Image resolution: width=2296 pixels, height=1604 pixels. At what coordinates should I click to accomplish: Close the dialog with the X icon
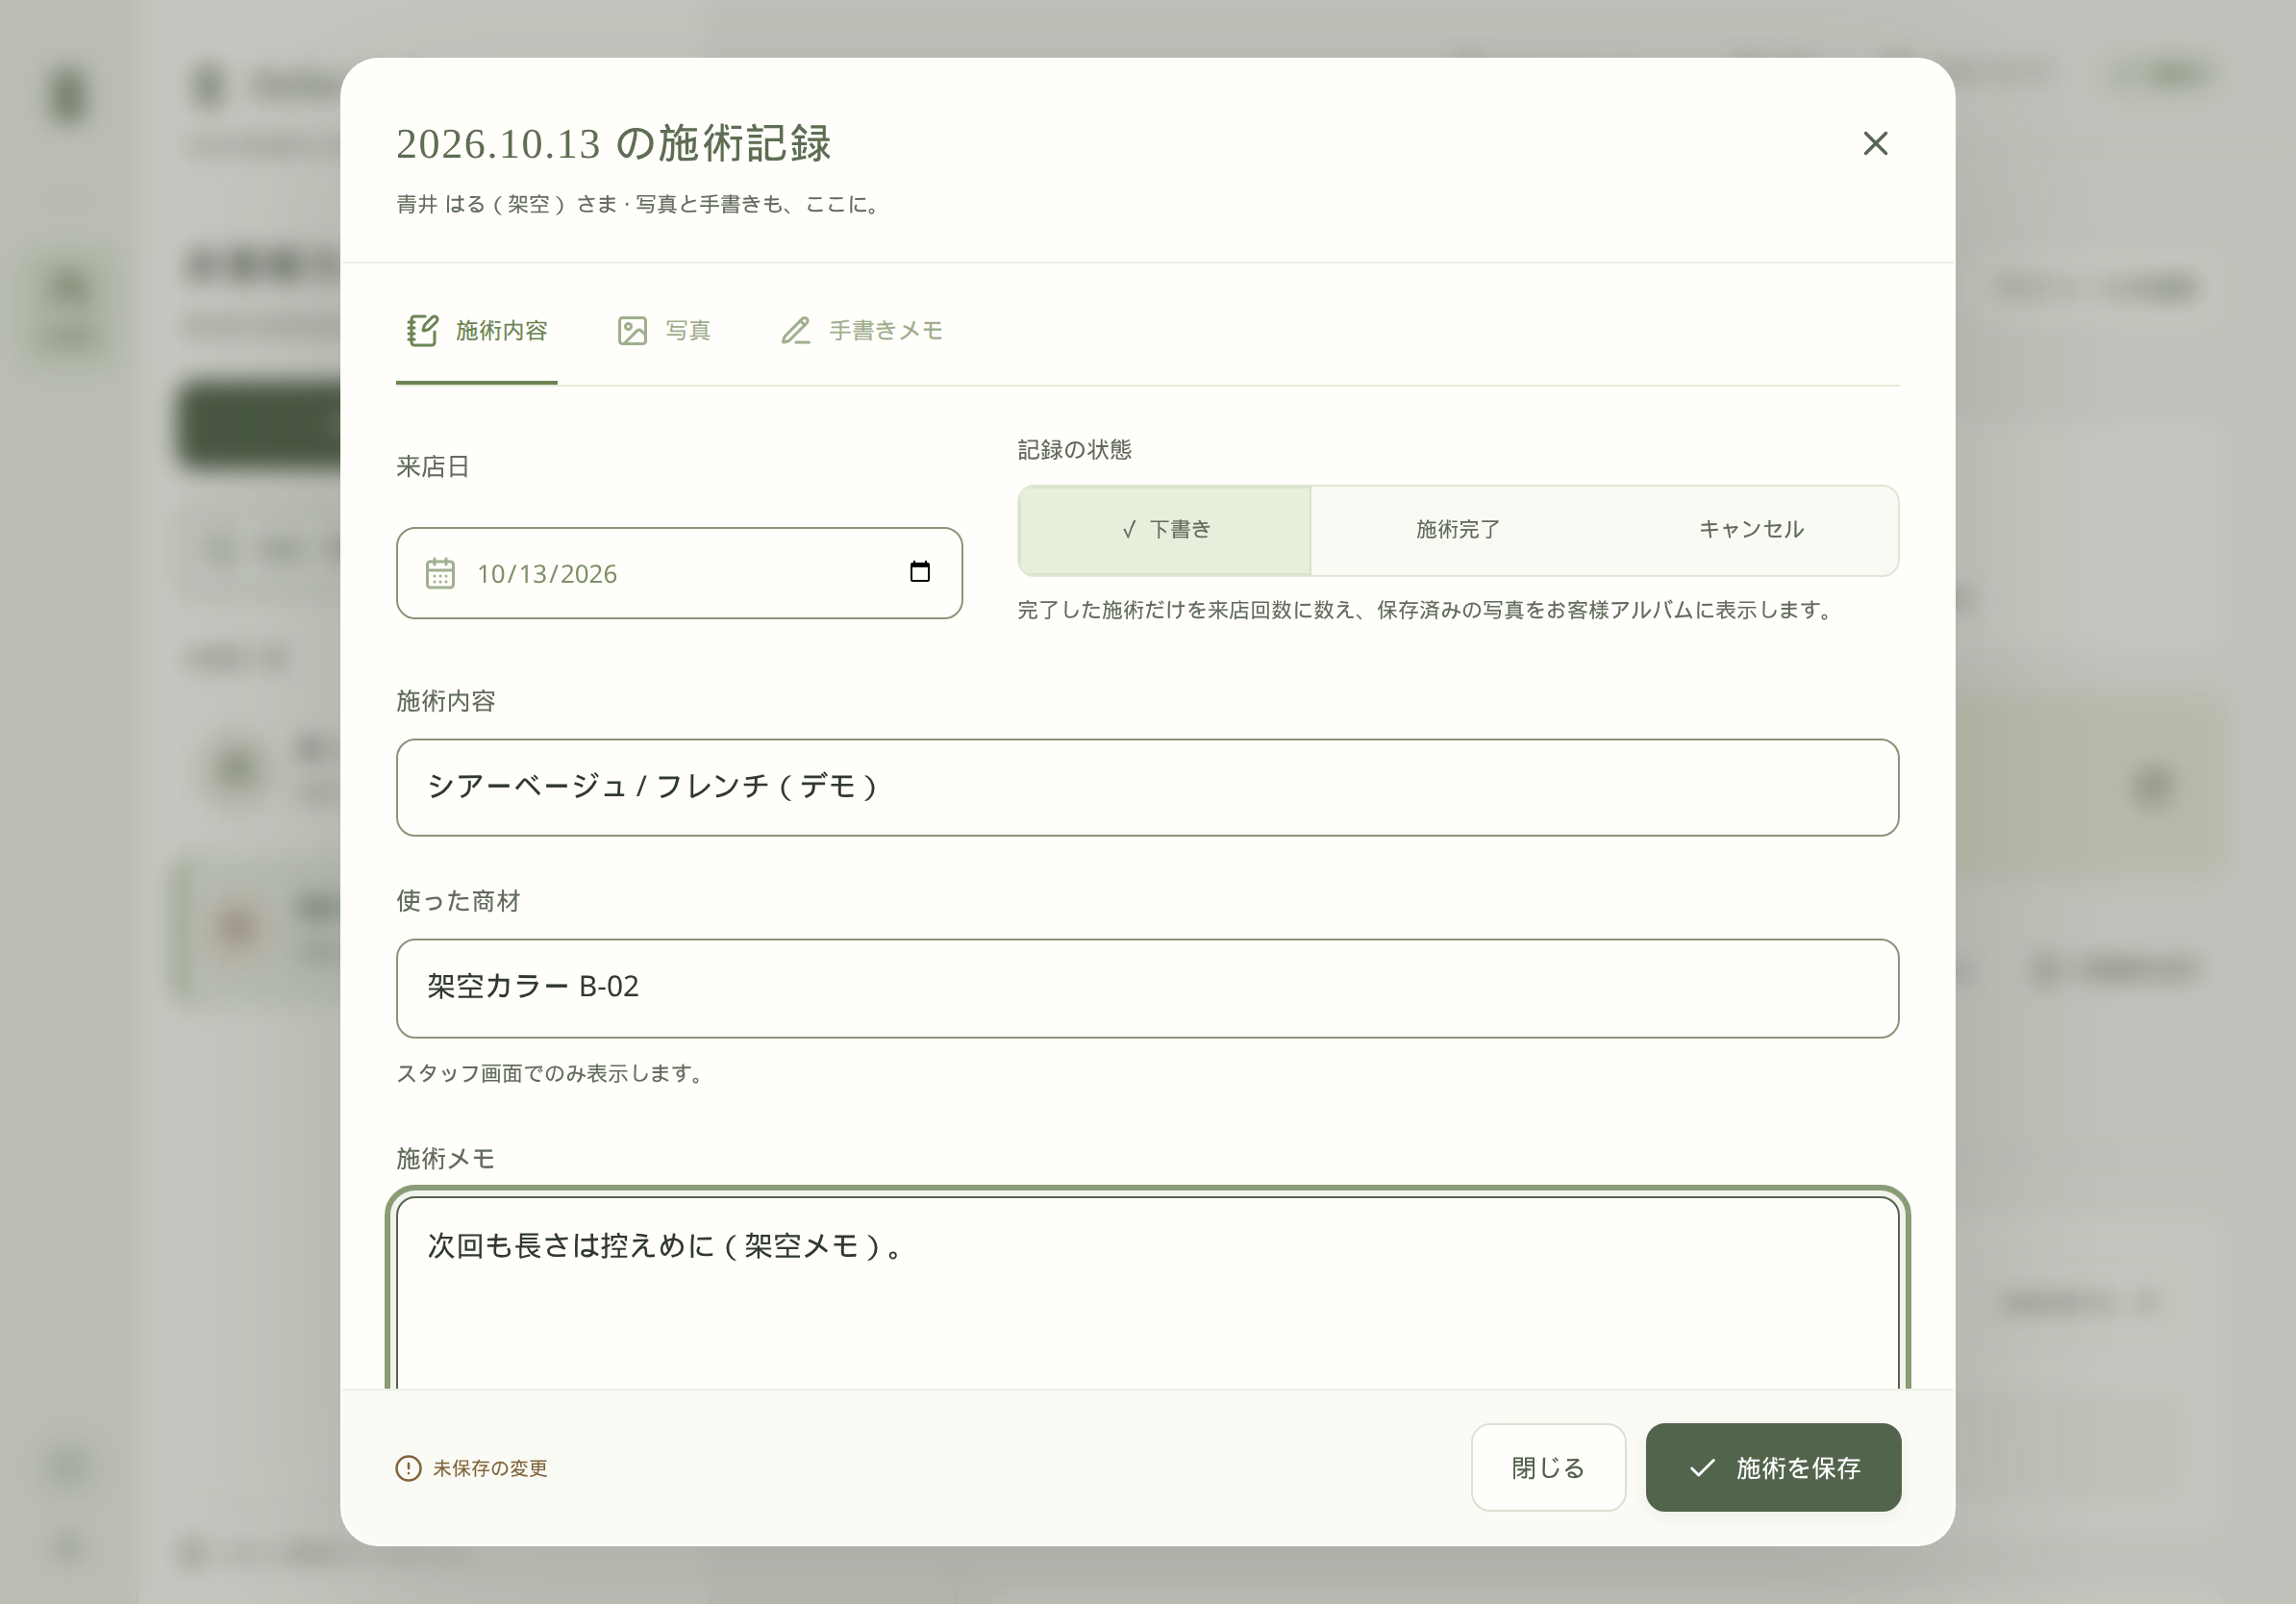(1875, 144)
